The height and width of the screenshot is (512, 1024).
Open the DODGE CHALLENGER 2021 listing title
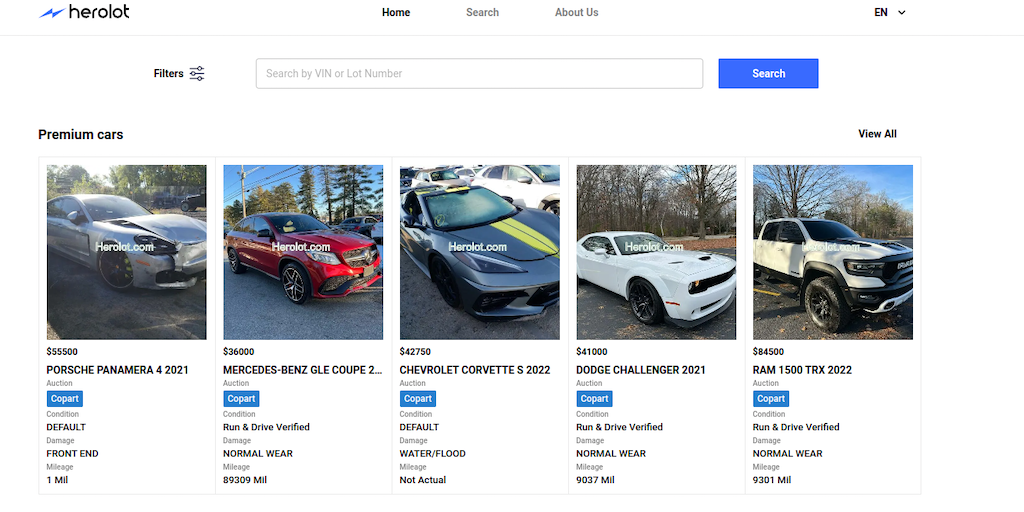pyautogui.click(x=641, y=370)
